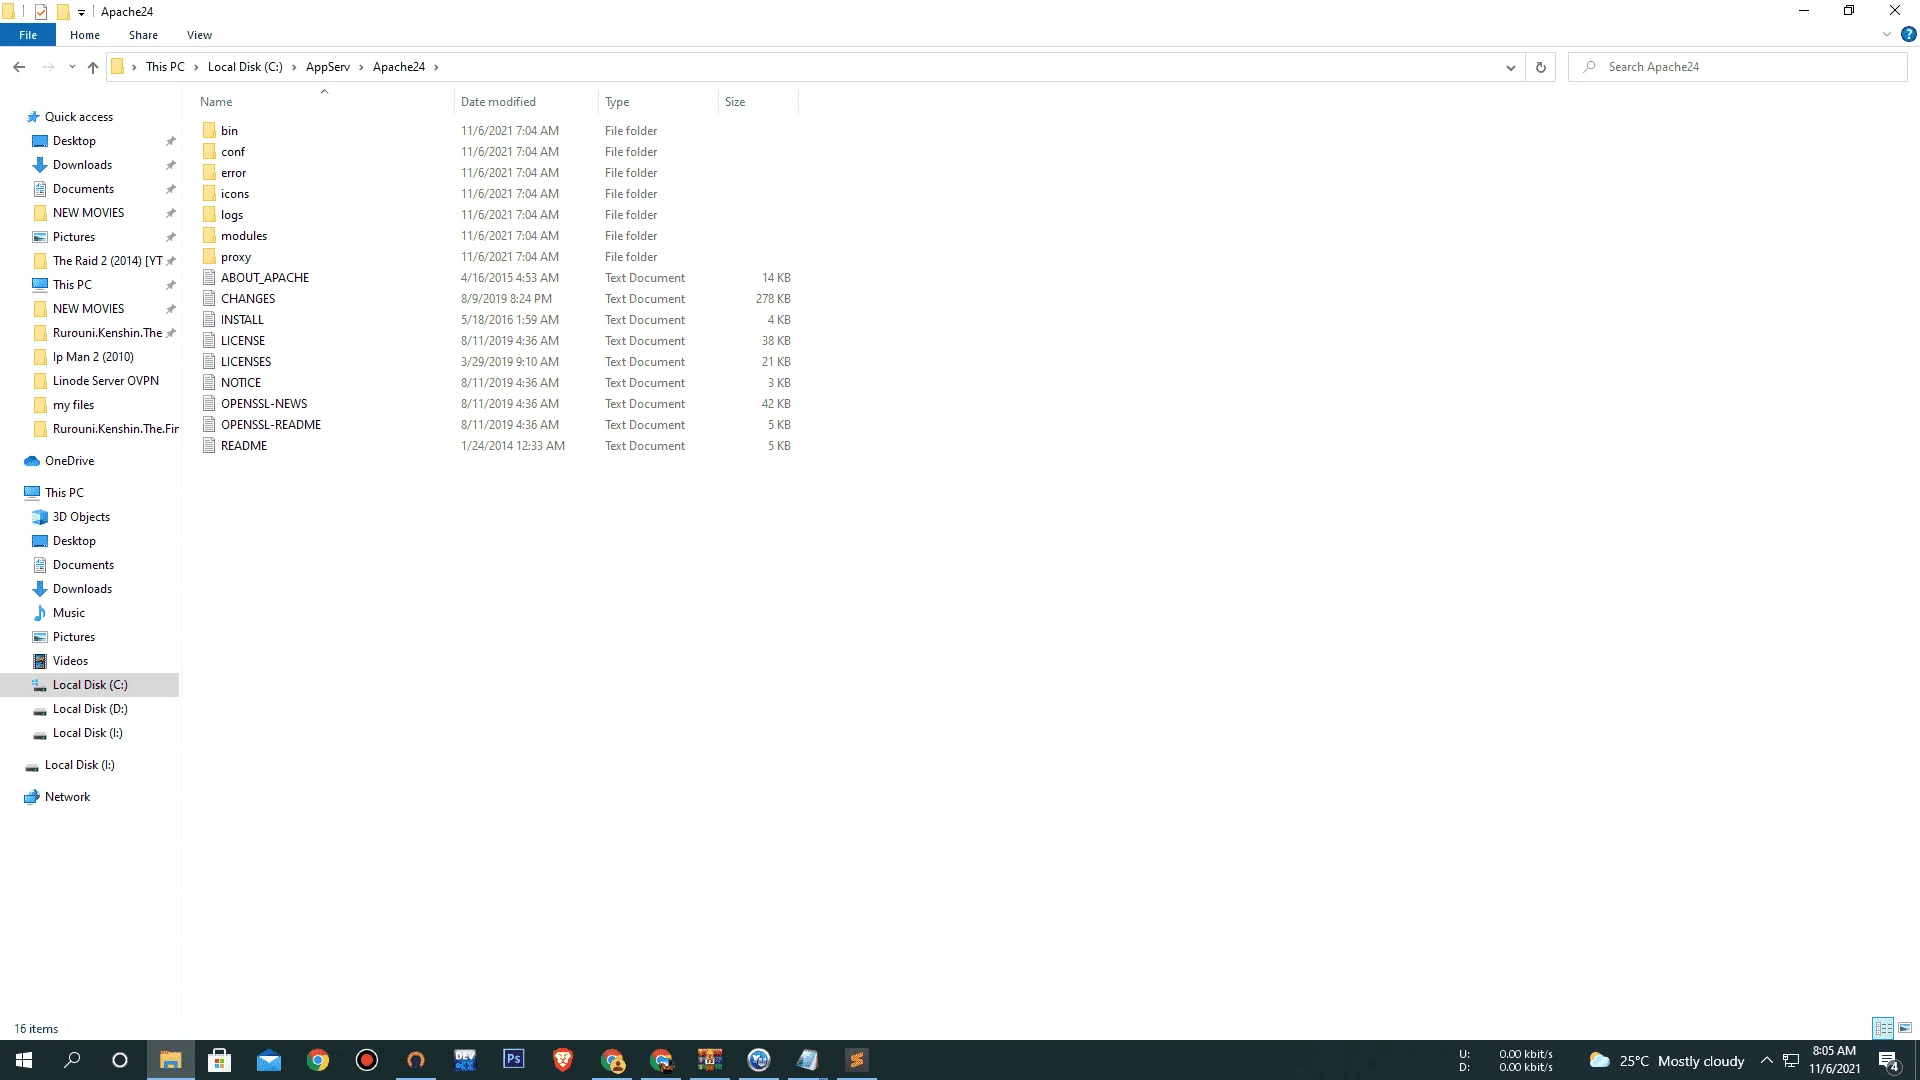The image size is (1920, 1080).
Task: Open Photoshop from the taskbar
Action: click(x=514, y=1060)
